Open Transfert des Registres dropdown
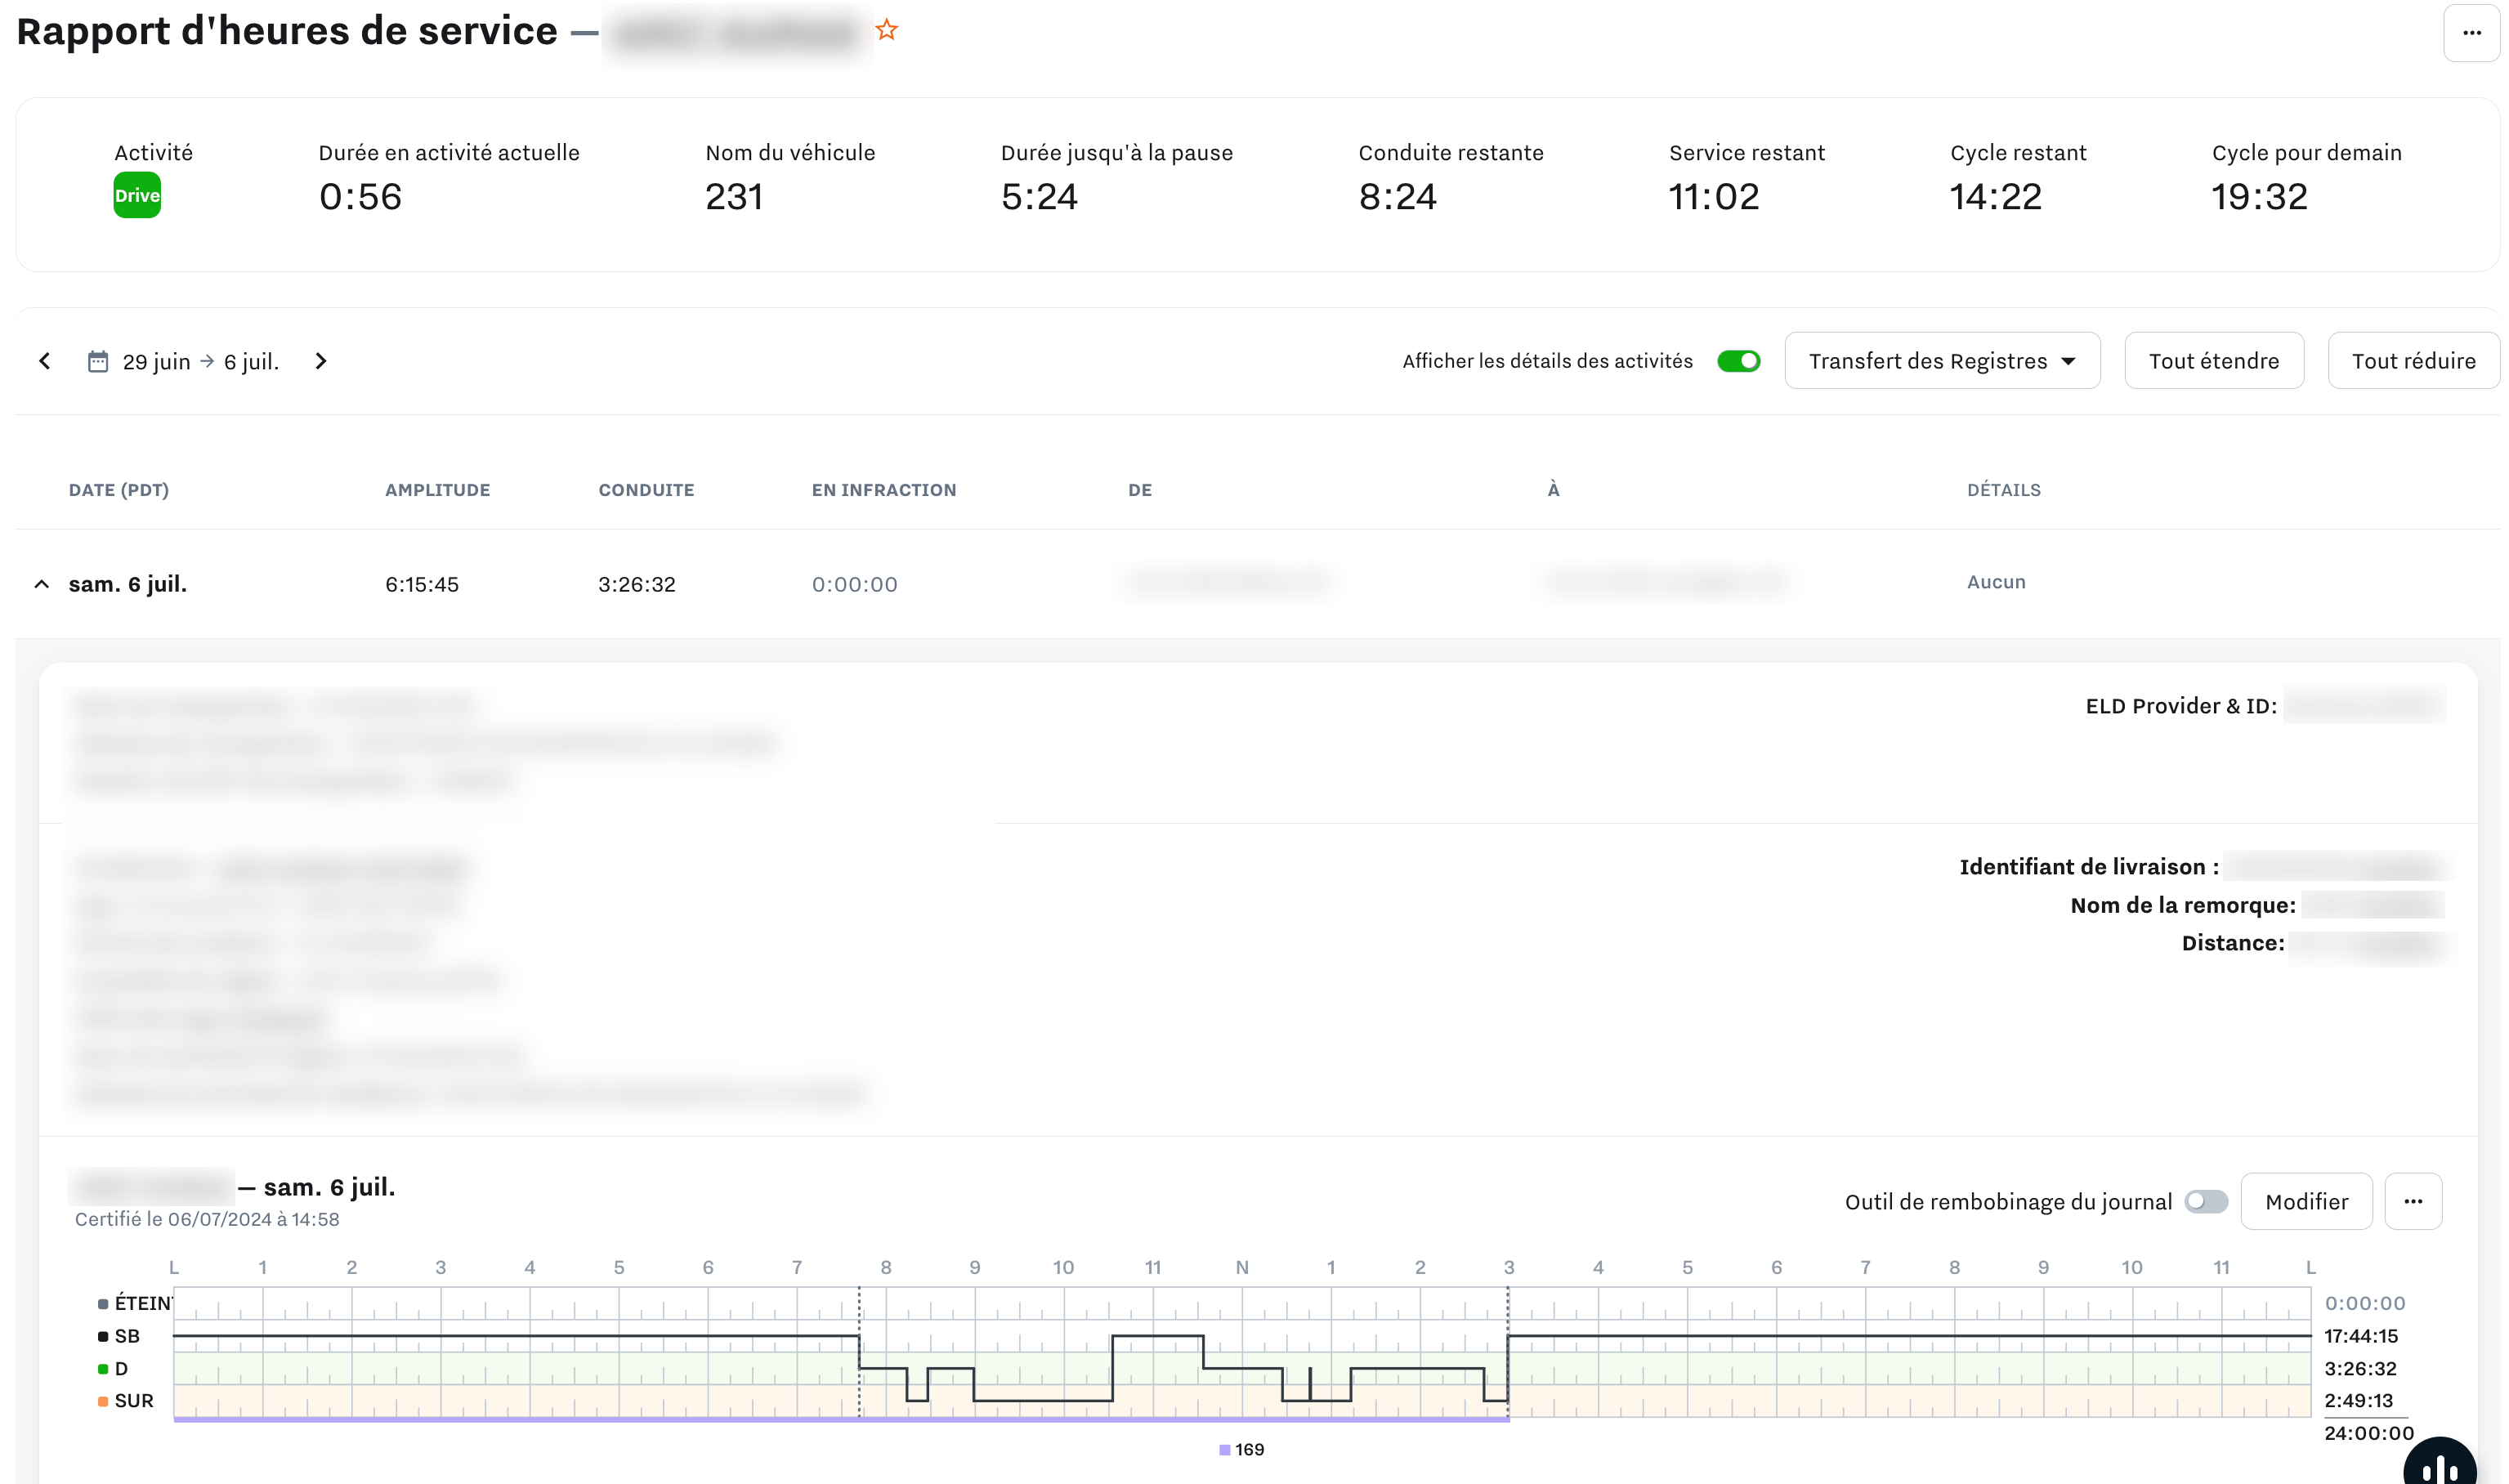Screen dimensions: 2509x1484 point(1941,361)
